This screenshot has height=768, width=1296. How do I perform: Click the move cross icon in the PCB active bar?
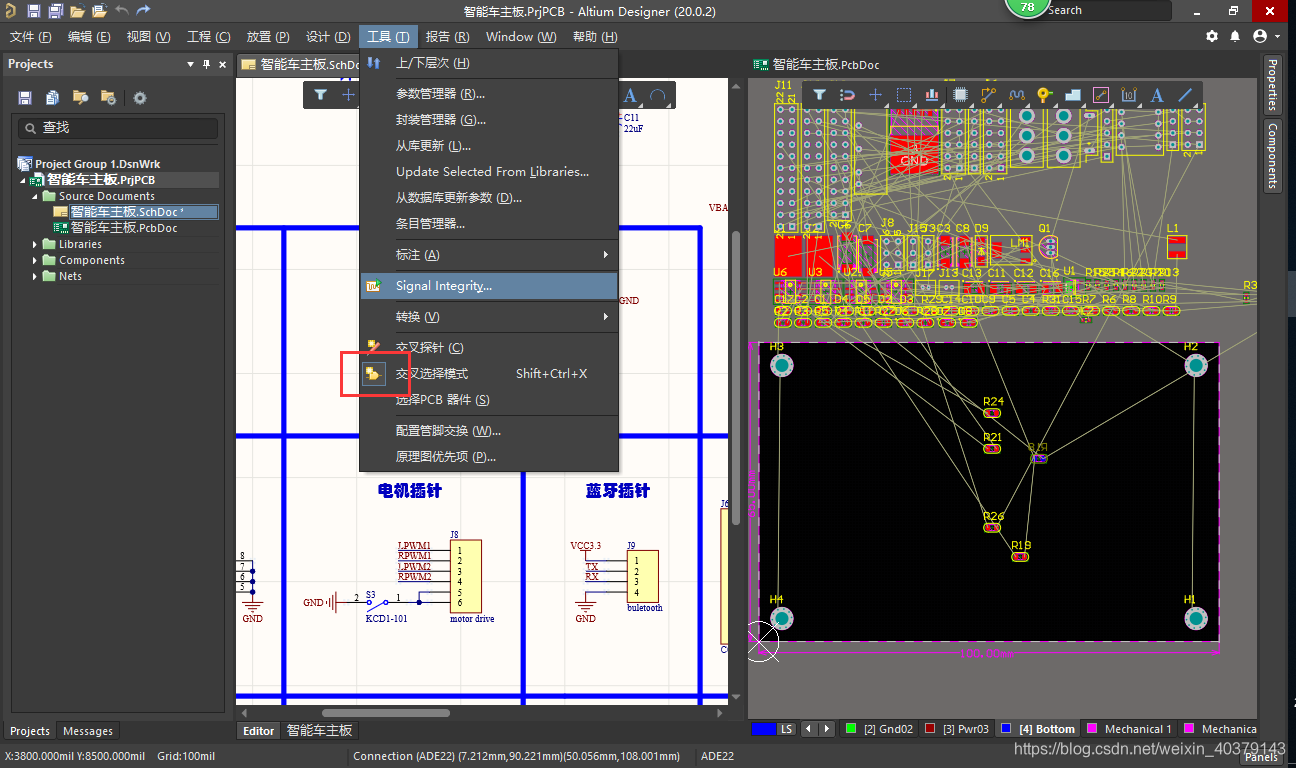875,95
